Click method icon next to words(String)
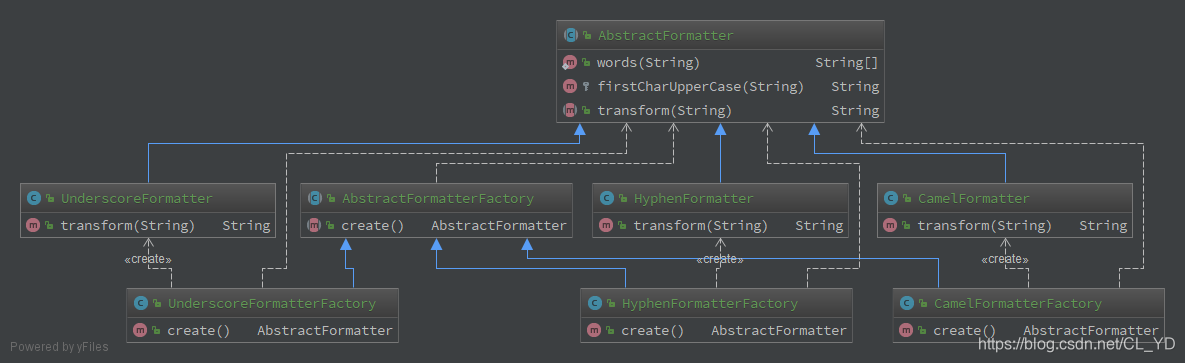This screenshot has height=363, width=1185. point(570,62)
